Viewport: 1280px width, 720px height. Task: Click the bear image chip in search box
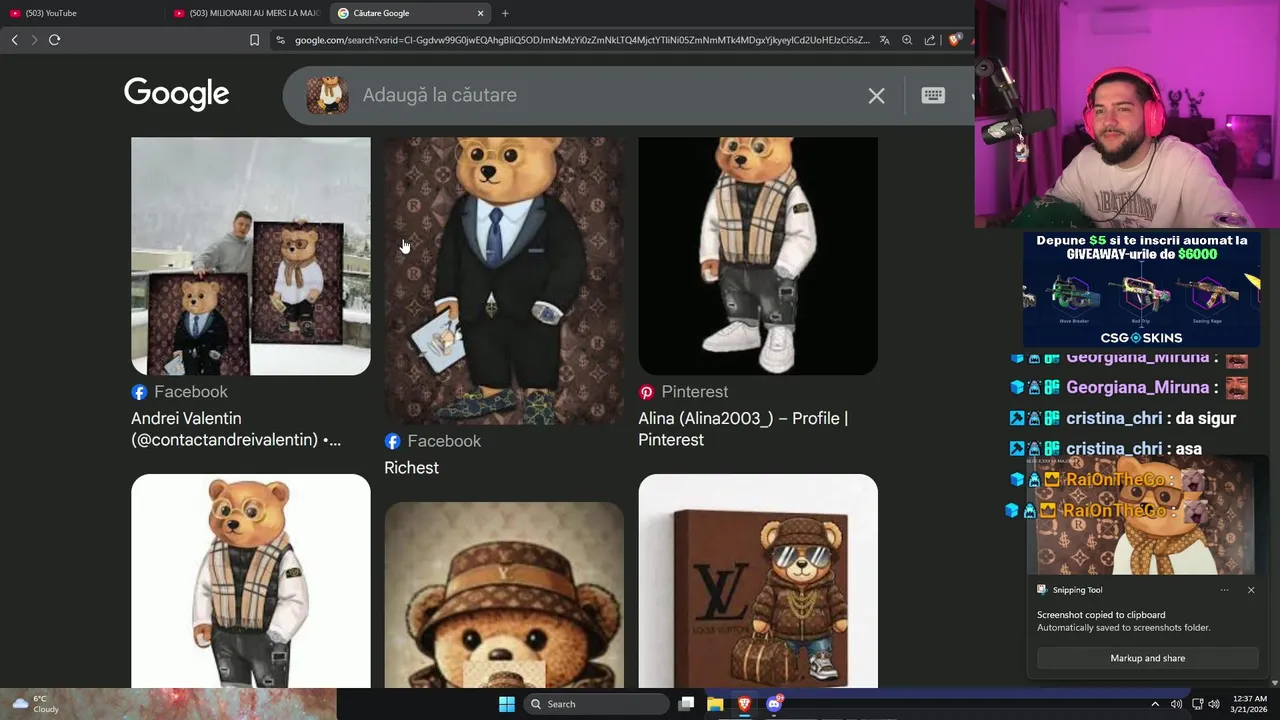click(x=327, y=95)
